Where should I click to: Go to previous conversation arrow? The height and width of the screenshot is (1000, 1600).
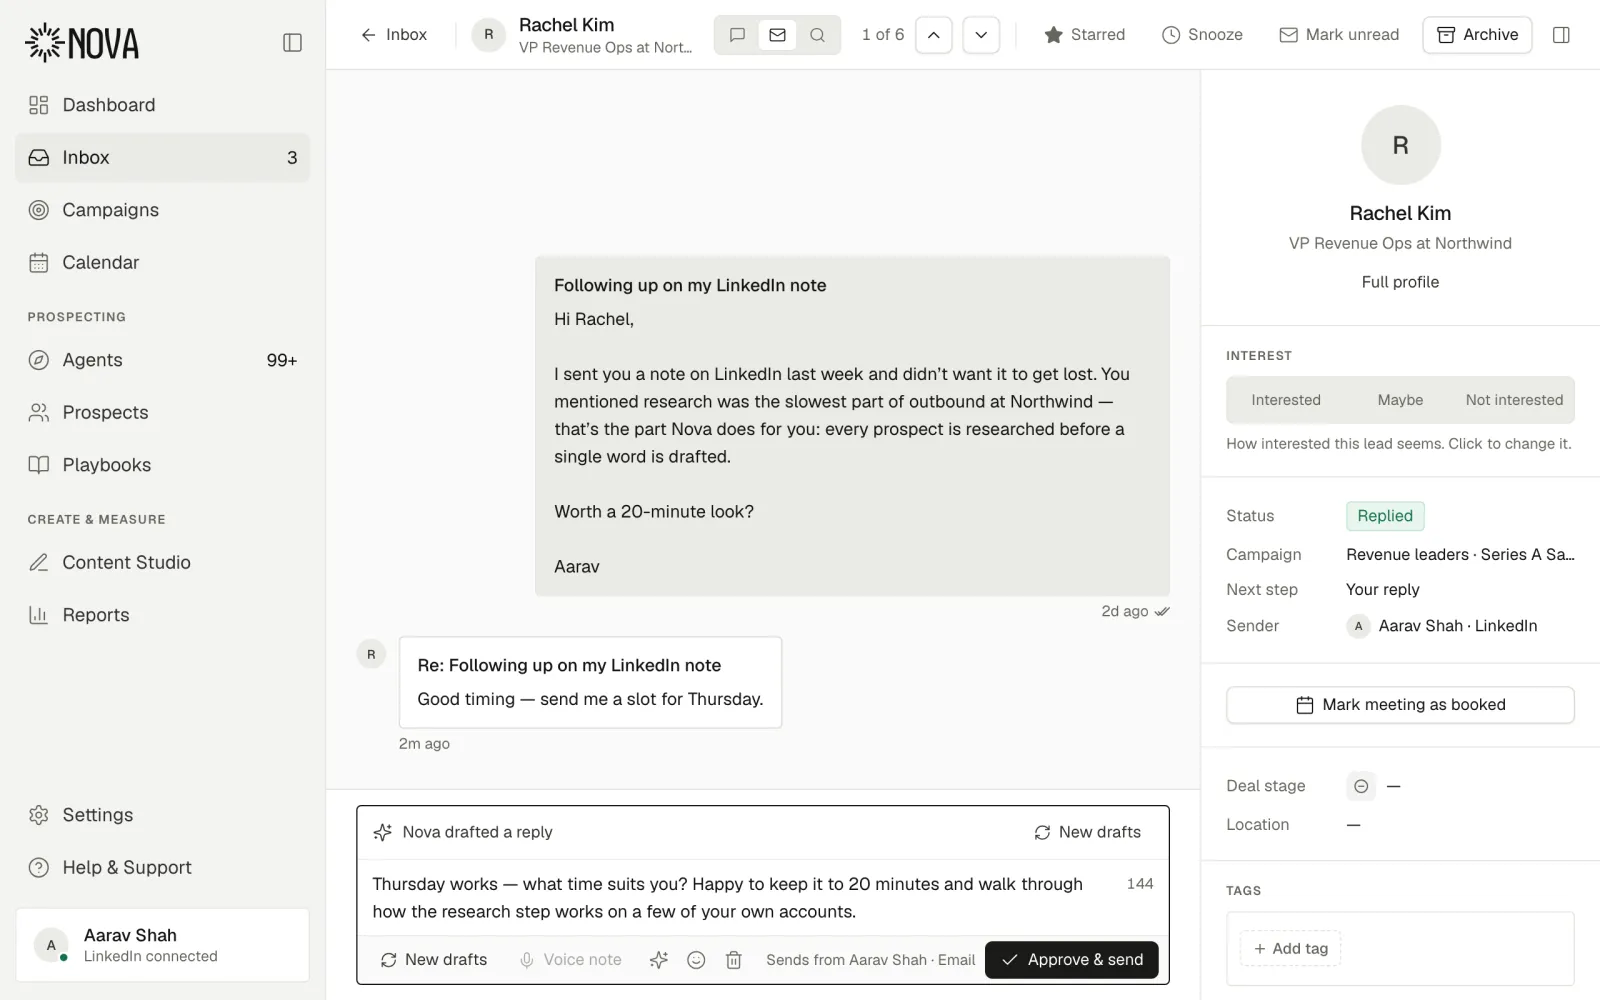pos(933,35)
